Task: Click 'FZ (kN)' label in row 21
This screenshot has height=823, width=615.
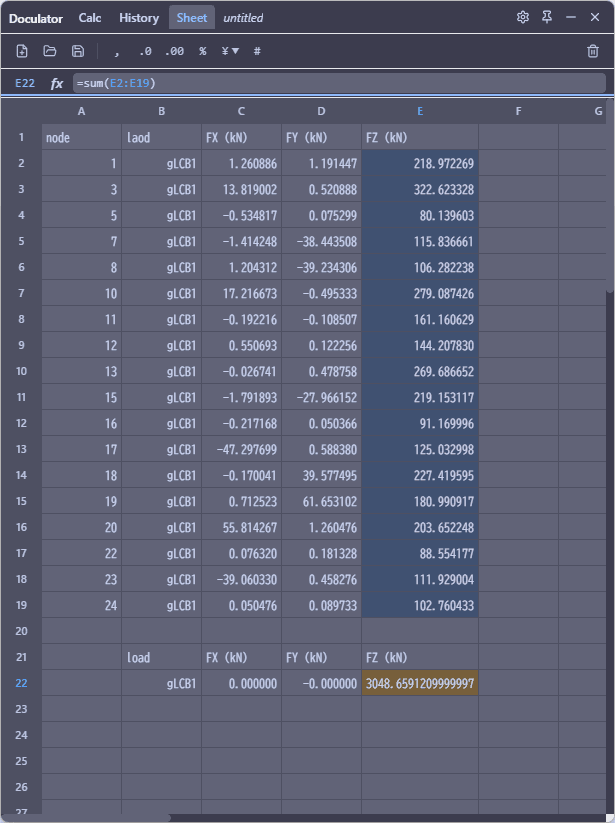Action: tap(420, 658)
